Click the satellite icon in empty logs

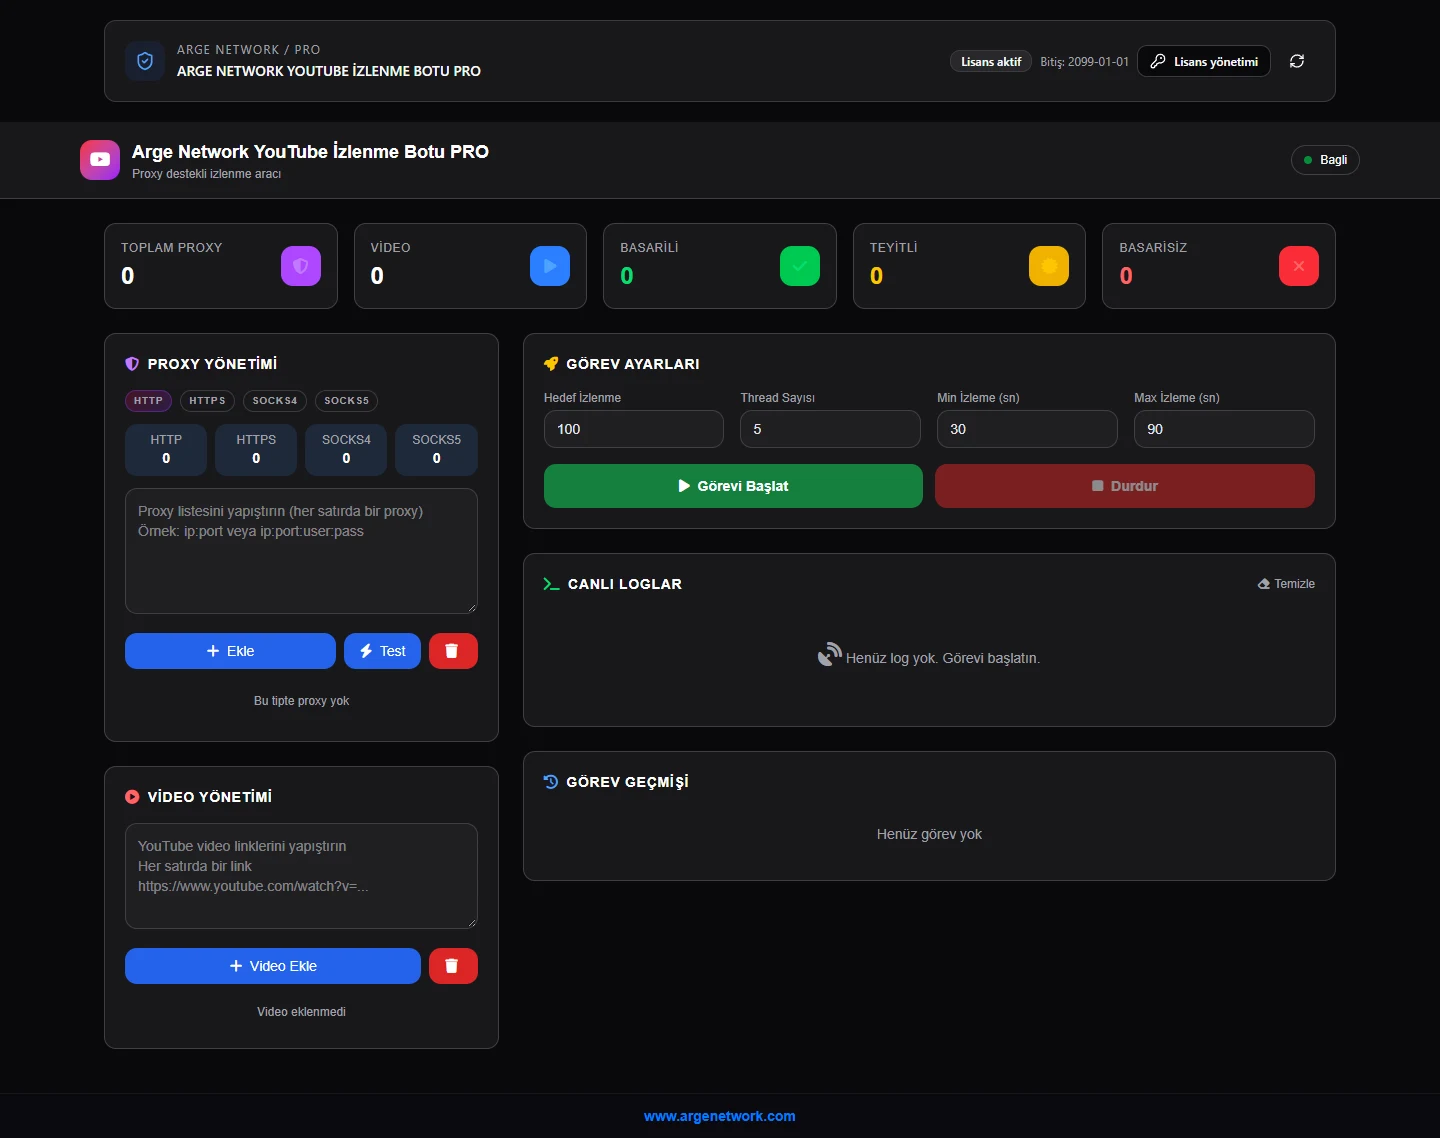(x=830, y=655)
